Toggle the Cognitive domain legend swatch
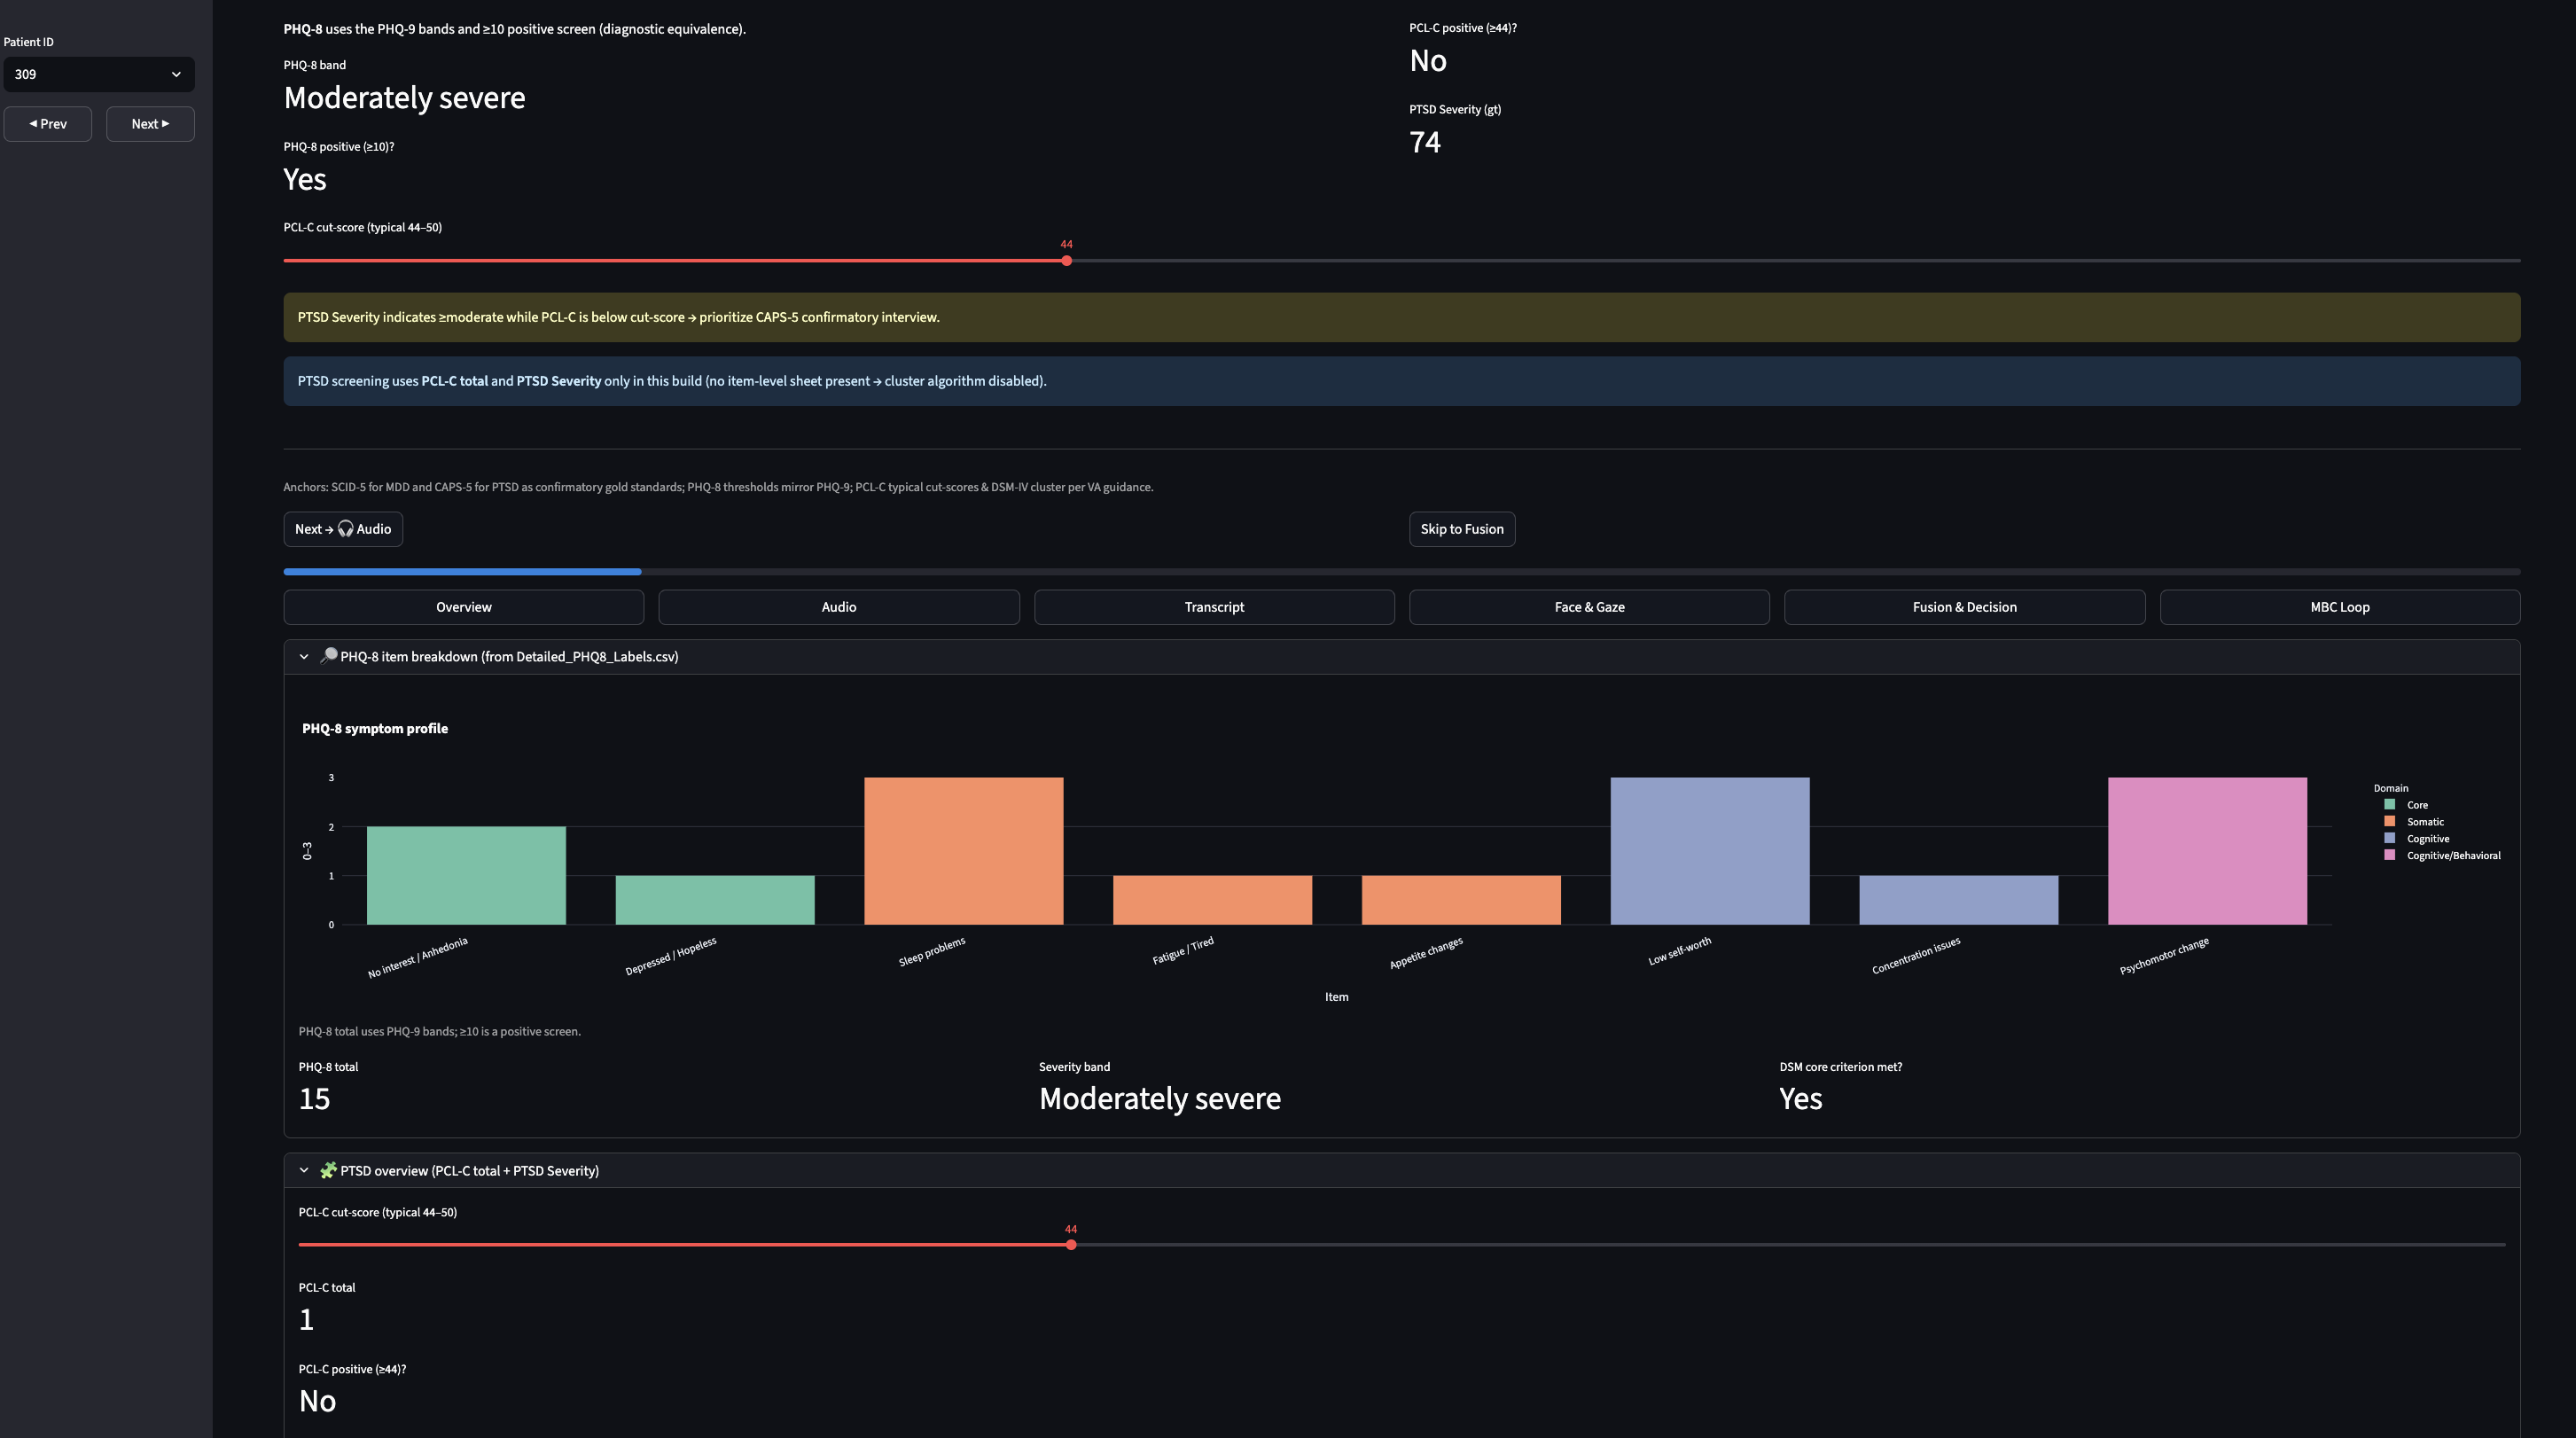This screenshot has height=1438, width=2576. pyautogui.click(x=2390, y=839)
